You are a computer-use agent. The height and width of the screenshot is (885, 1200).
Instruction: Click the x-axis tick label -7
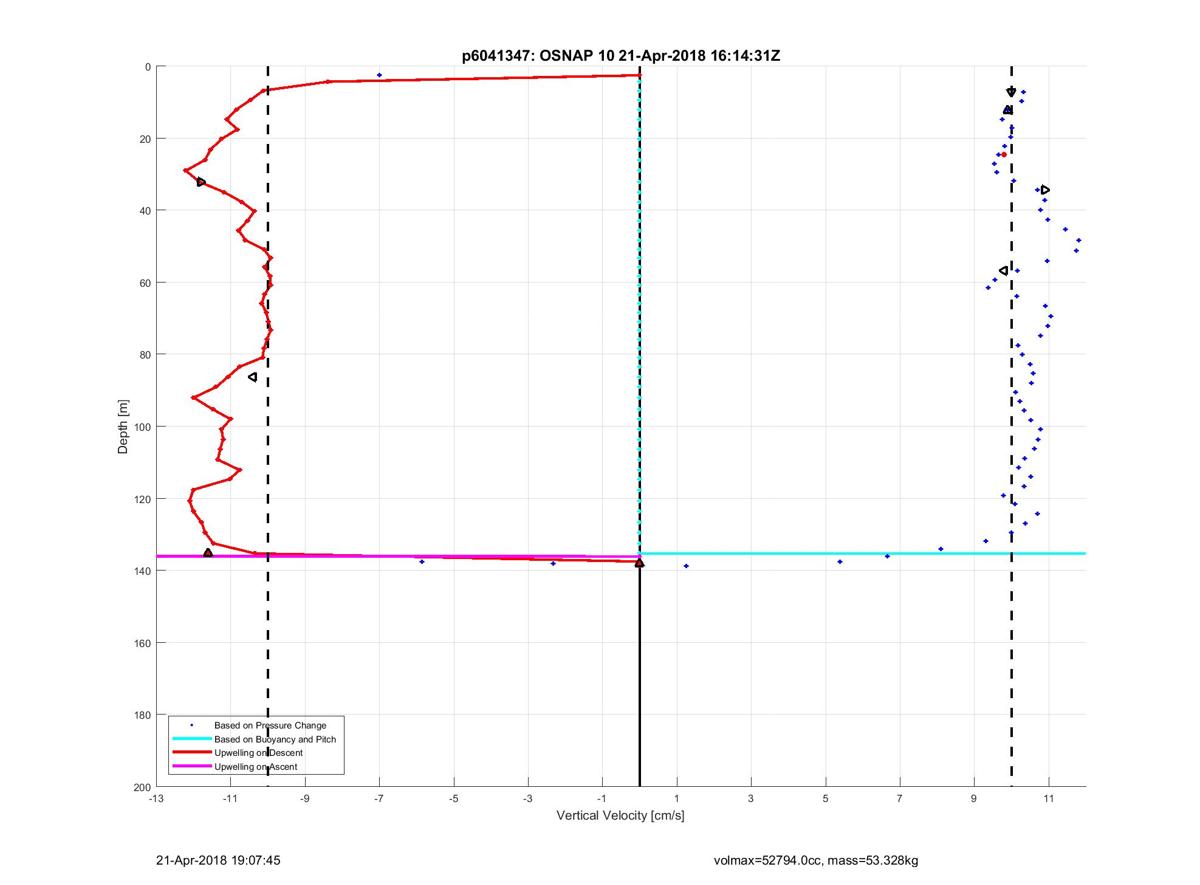379,799
